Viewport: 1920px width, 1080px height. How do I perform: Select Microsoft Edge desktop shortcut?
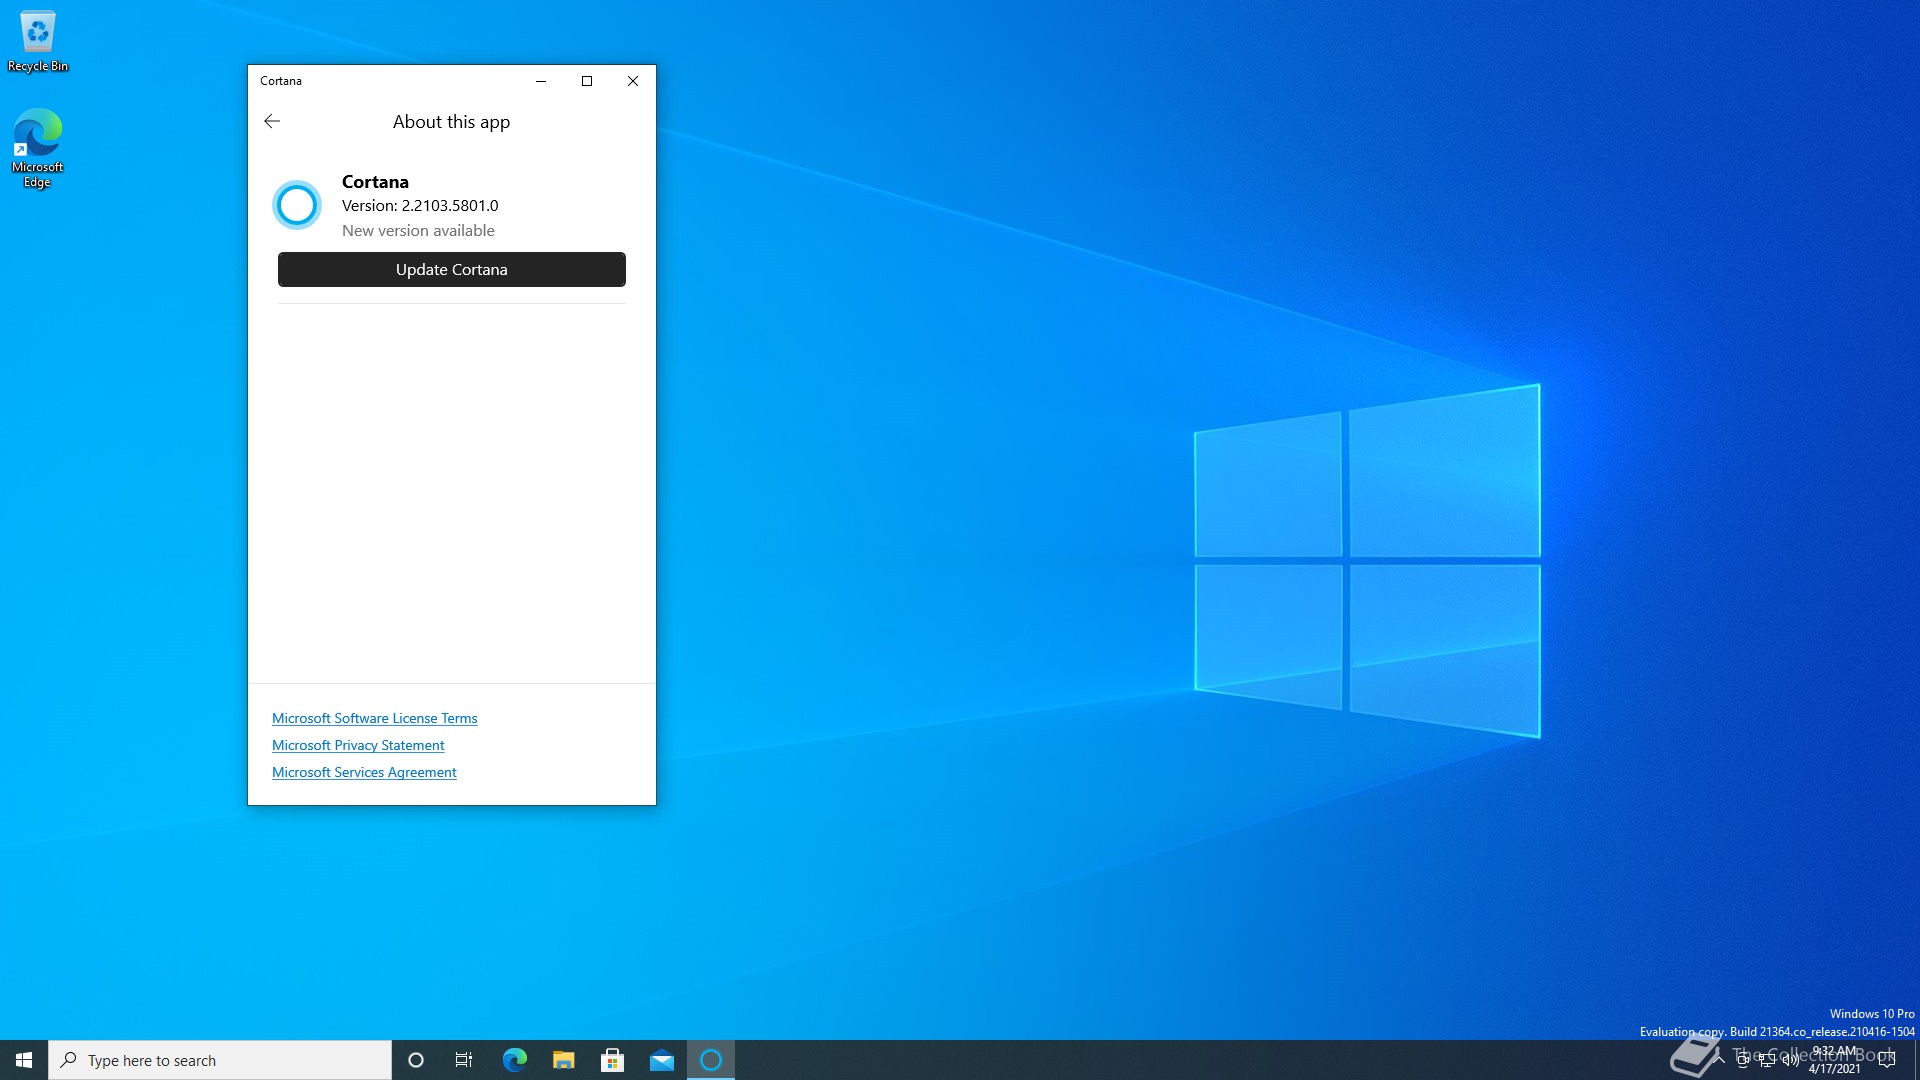(38, 148)
